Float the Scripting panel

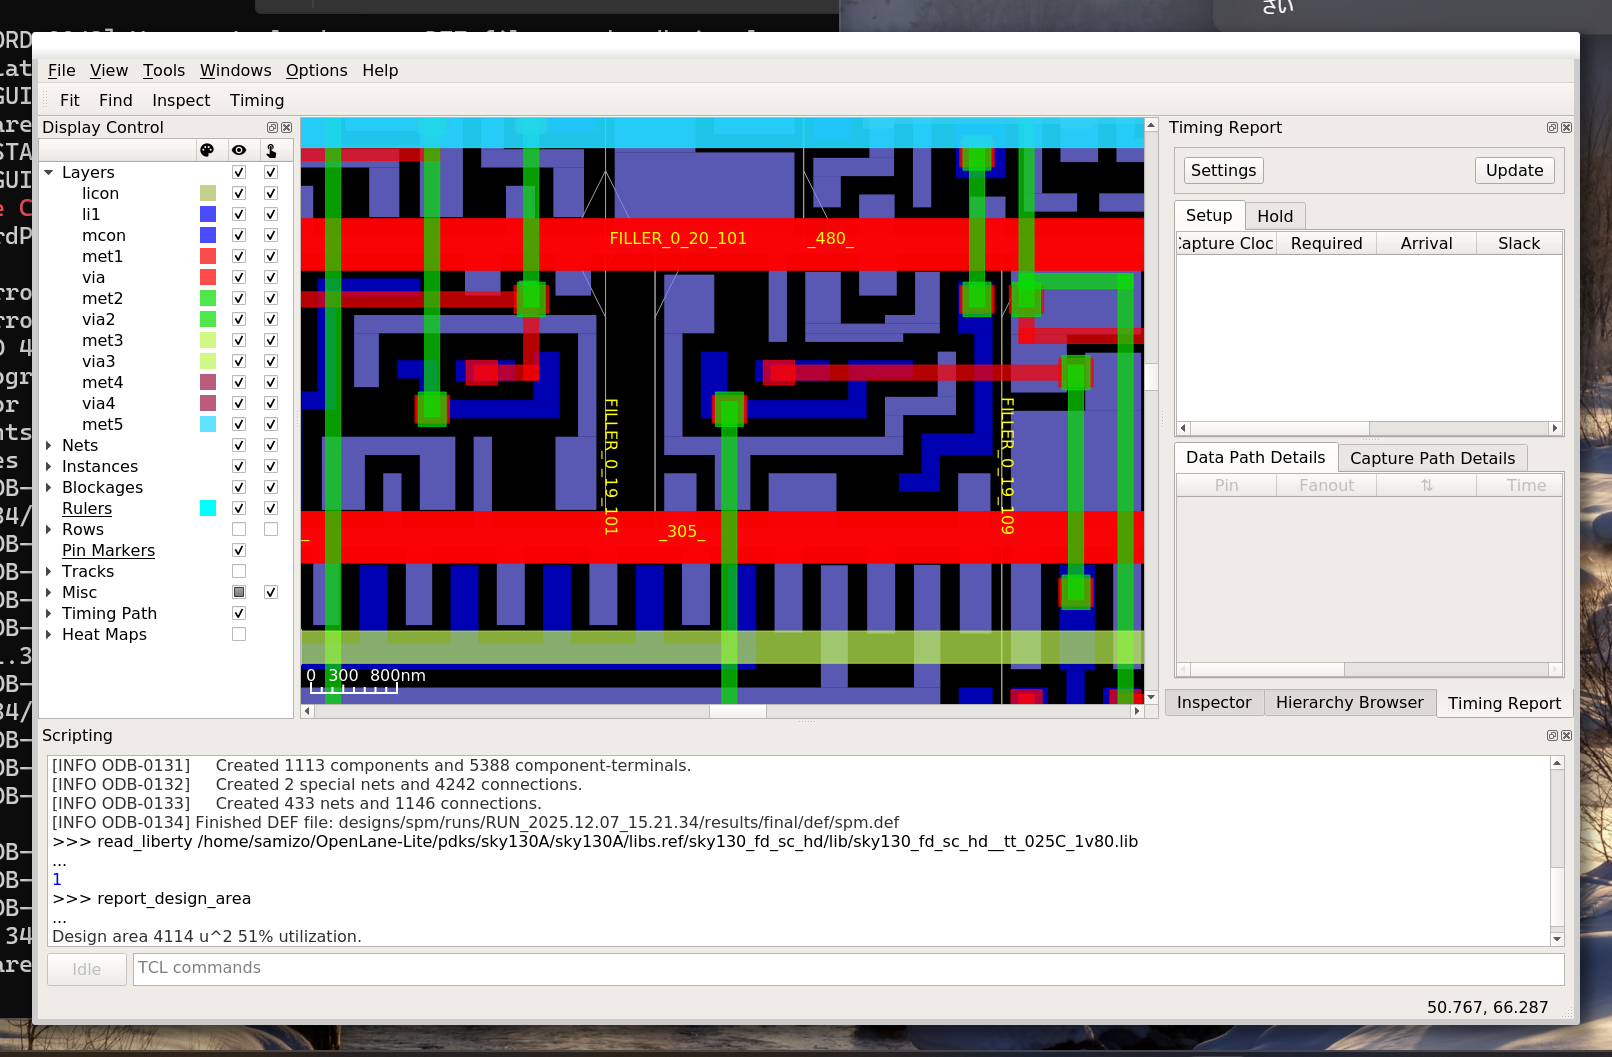pyautogui.click(x=1552, y=736)
